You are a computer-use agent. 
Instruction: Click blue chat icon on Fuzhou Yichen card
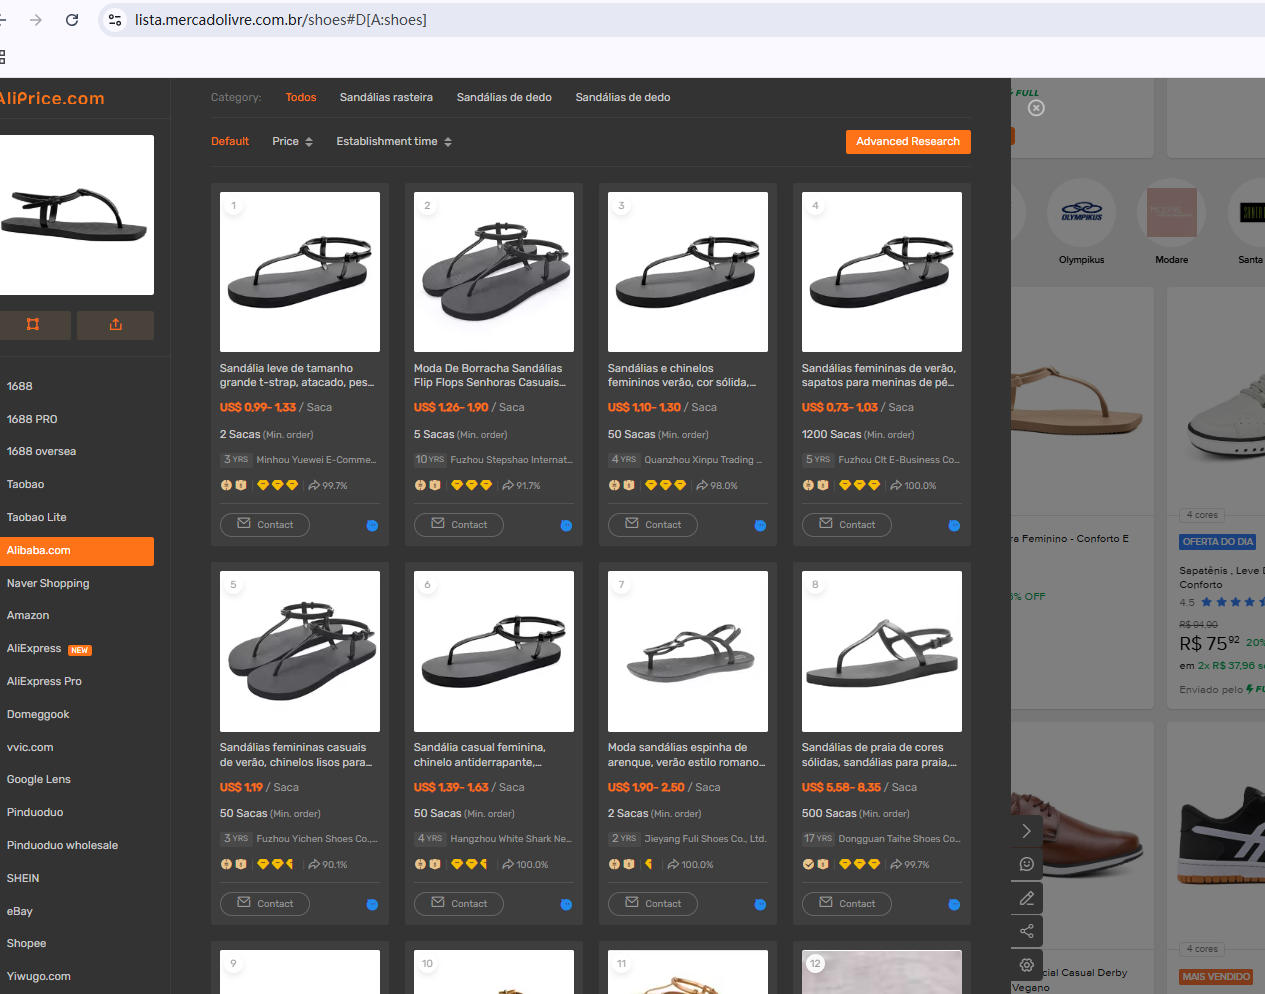pyautogui.click(x=372, y=904)
